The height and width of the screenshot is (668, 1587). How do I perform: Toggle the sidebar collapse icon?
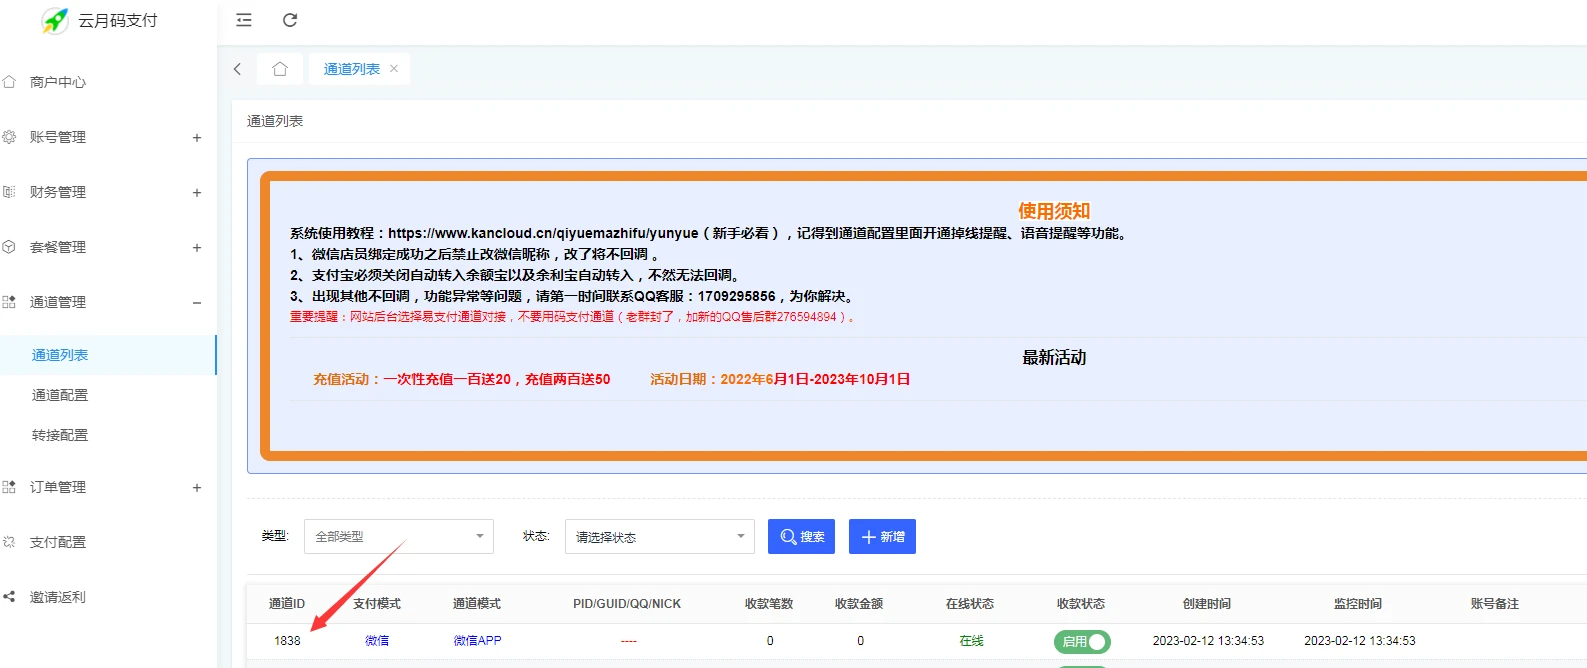click(x=244, y=20)
